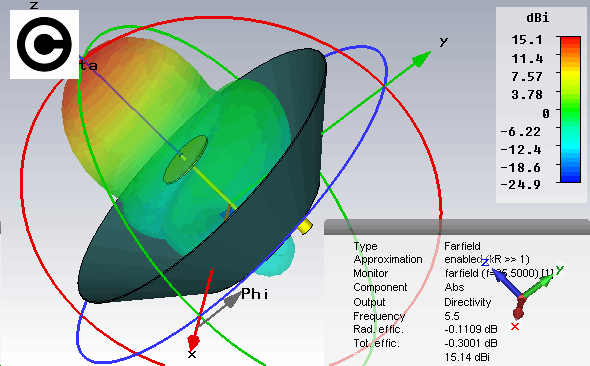Viewport: 590px width, 366px height.
Task: Click the 15.14 dBi result value
Action: (x=467, y=357)
